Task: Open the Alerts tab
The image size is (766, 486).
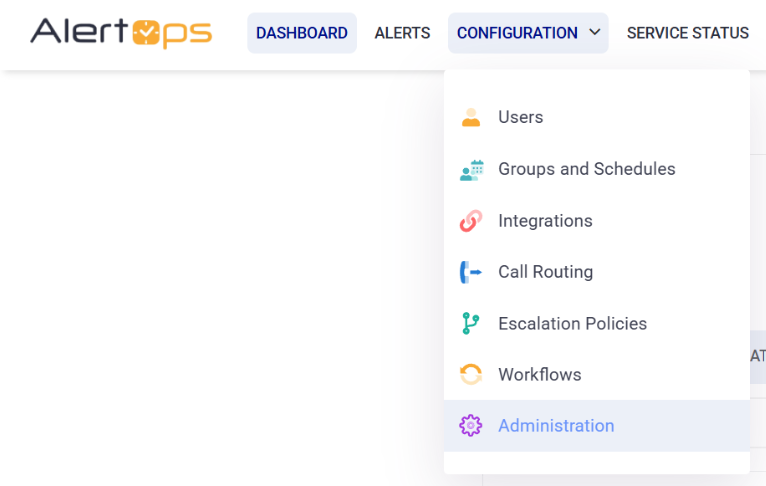Action: [402, 33]
